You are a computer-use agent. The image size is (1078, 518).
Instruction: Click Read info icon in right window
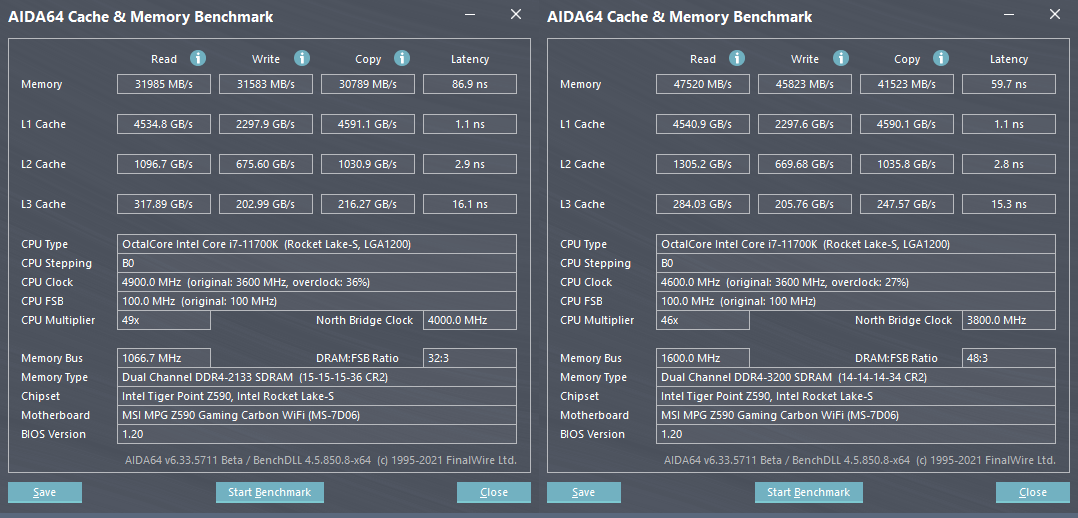[x=737, y=58]
